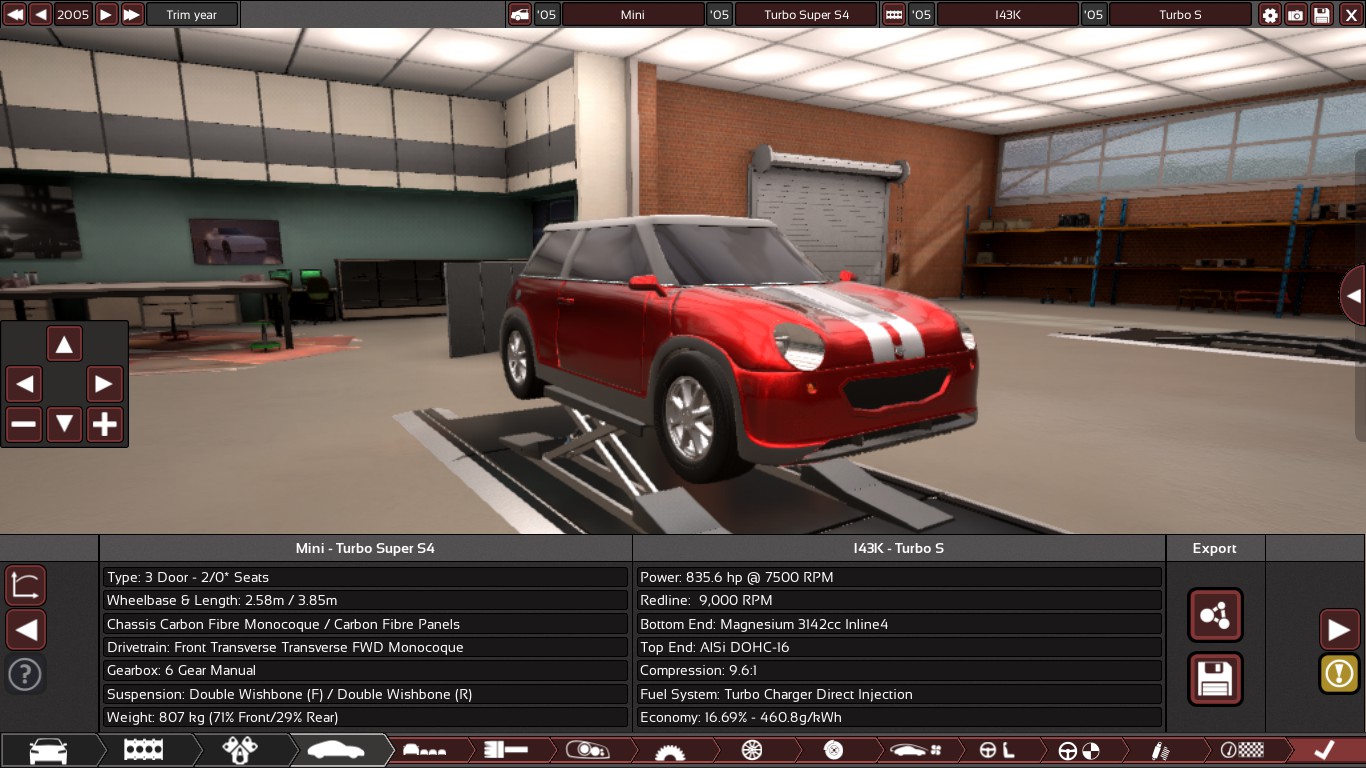Close the designer with the X button
This screenshot has height=768, width=1366.
pos(1349,14)
